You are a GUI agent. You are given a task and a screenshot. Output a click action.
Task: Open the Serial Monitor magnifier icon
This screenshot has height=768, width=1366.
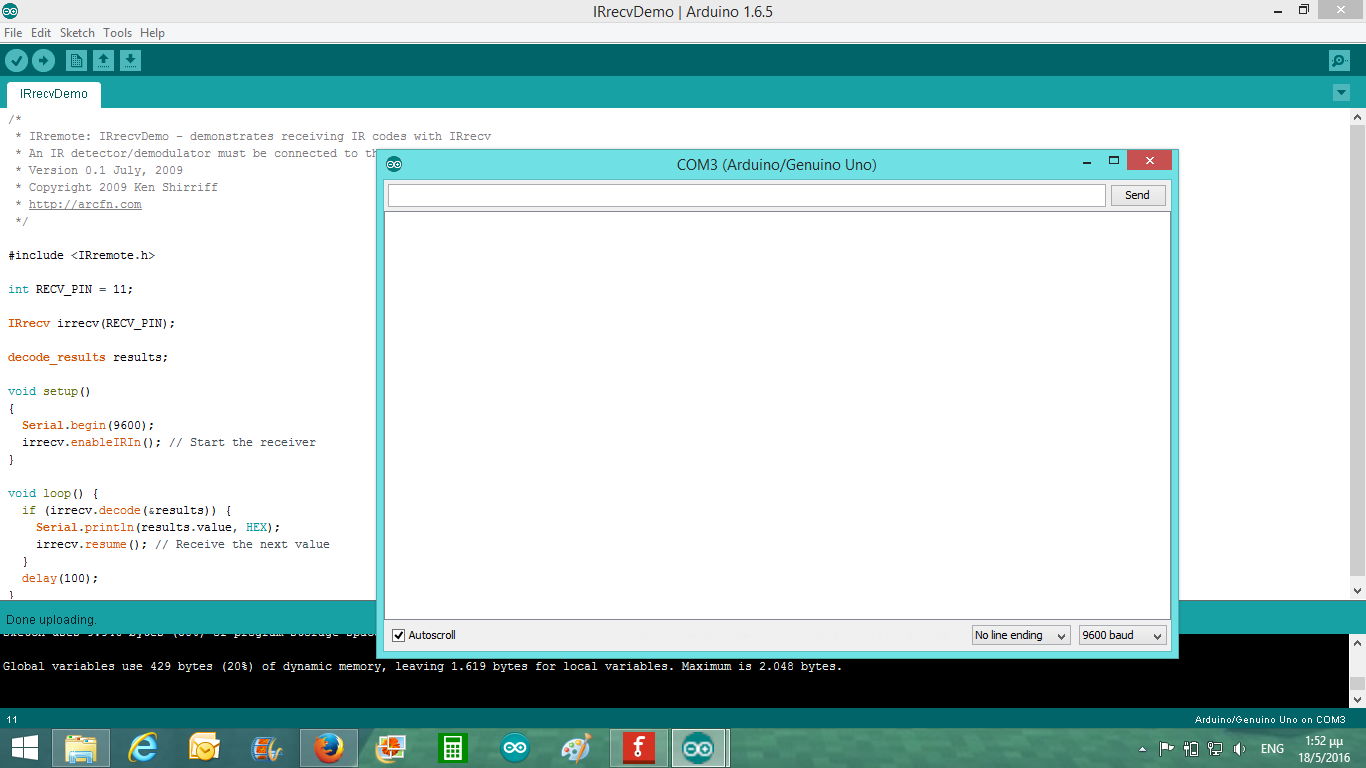click(1339, 61)
